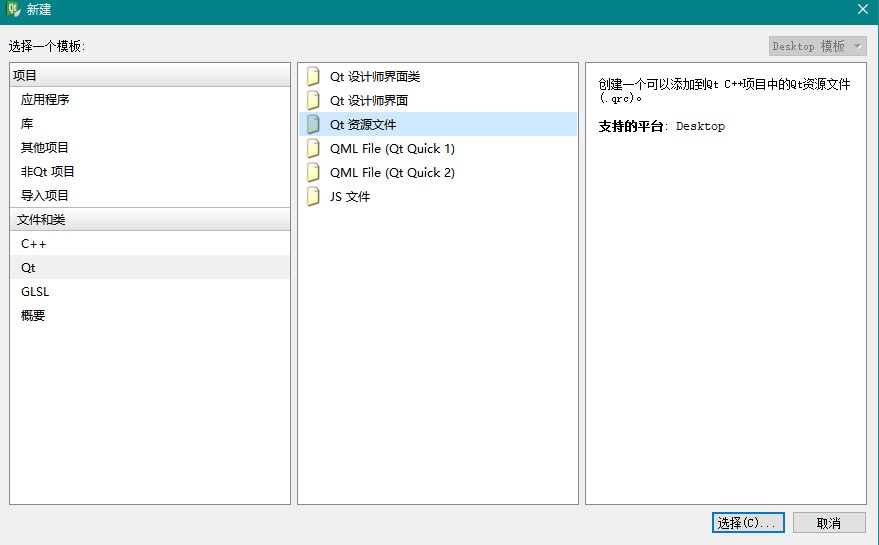Image resolution: width=879 pixels, height=545 pixels.
Task: Click the Qt Creator logo in title bar
Action: (x=13, y=9)
